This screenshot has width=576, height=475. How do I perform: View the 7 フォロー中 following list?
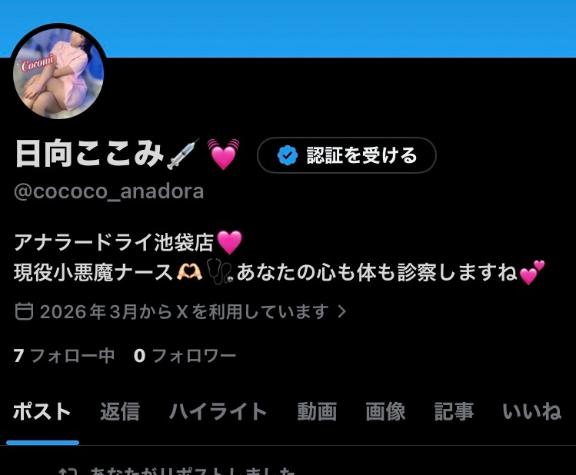(64, 356)
